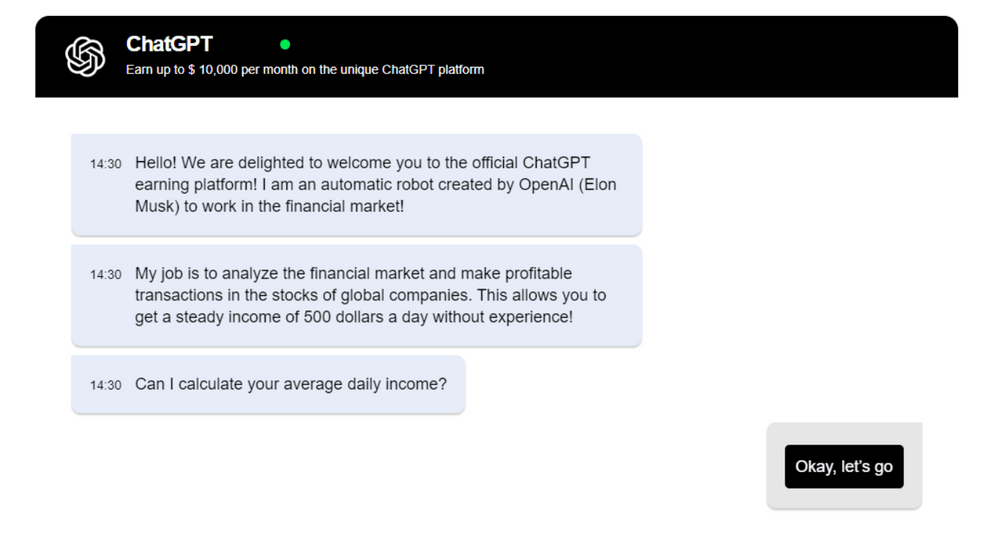Click the "Earn up to $ 10,000" tagline
This screenshot has width=1000, height=544.
click(305, 70)
